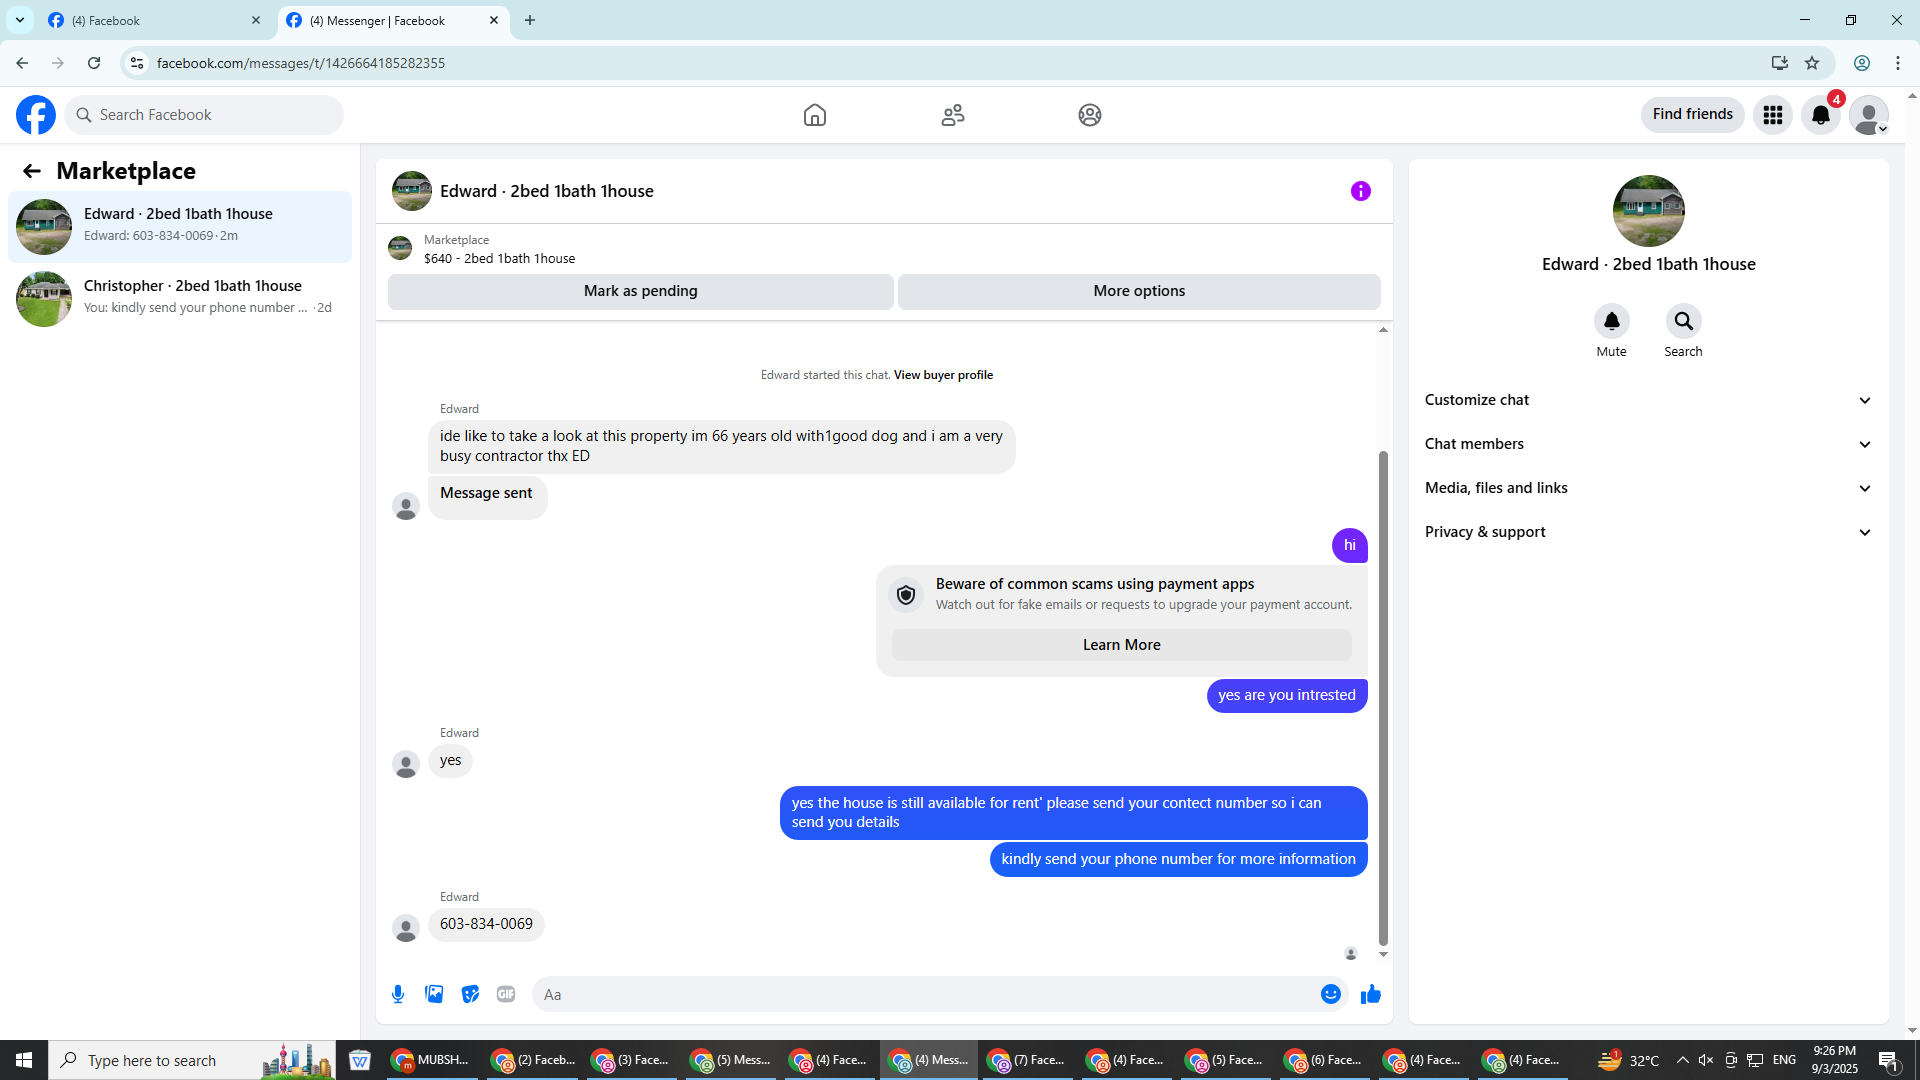The image size is (1920, 1080).
Task: Open the Facebook menu grid icon
Action: 1773,115
